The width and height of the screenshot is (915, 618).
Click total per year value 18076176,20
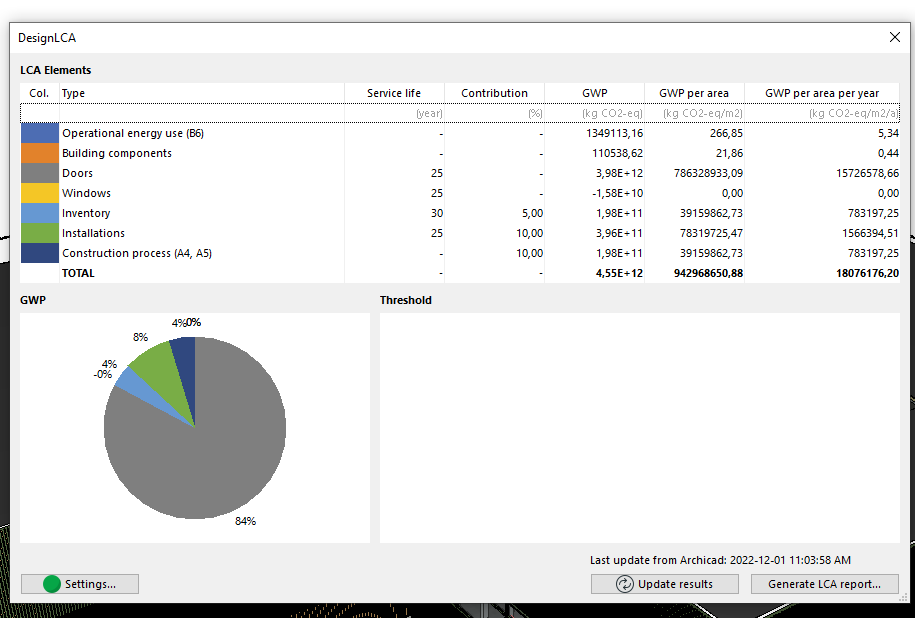[867, 273]
